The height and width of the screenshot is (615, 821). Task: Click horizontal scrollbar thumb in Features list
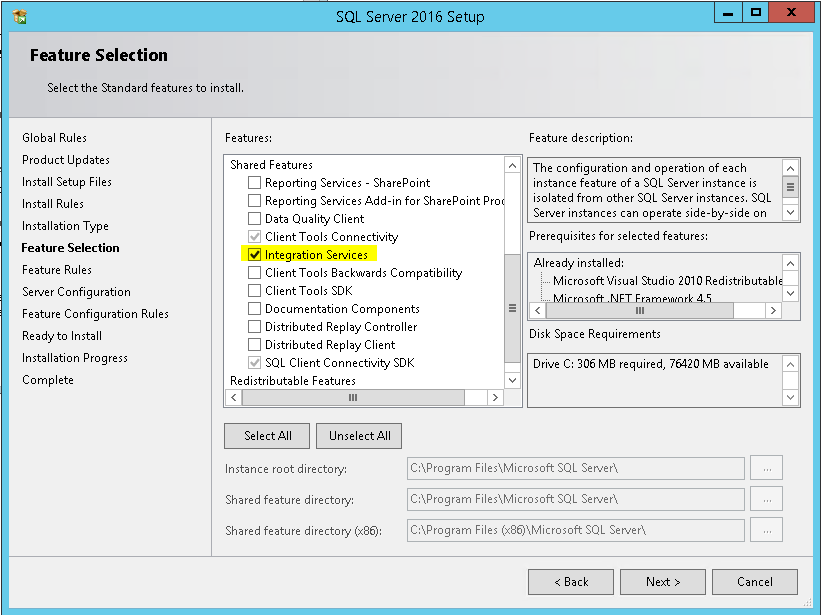click(353, 397)
